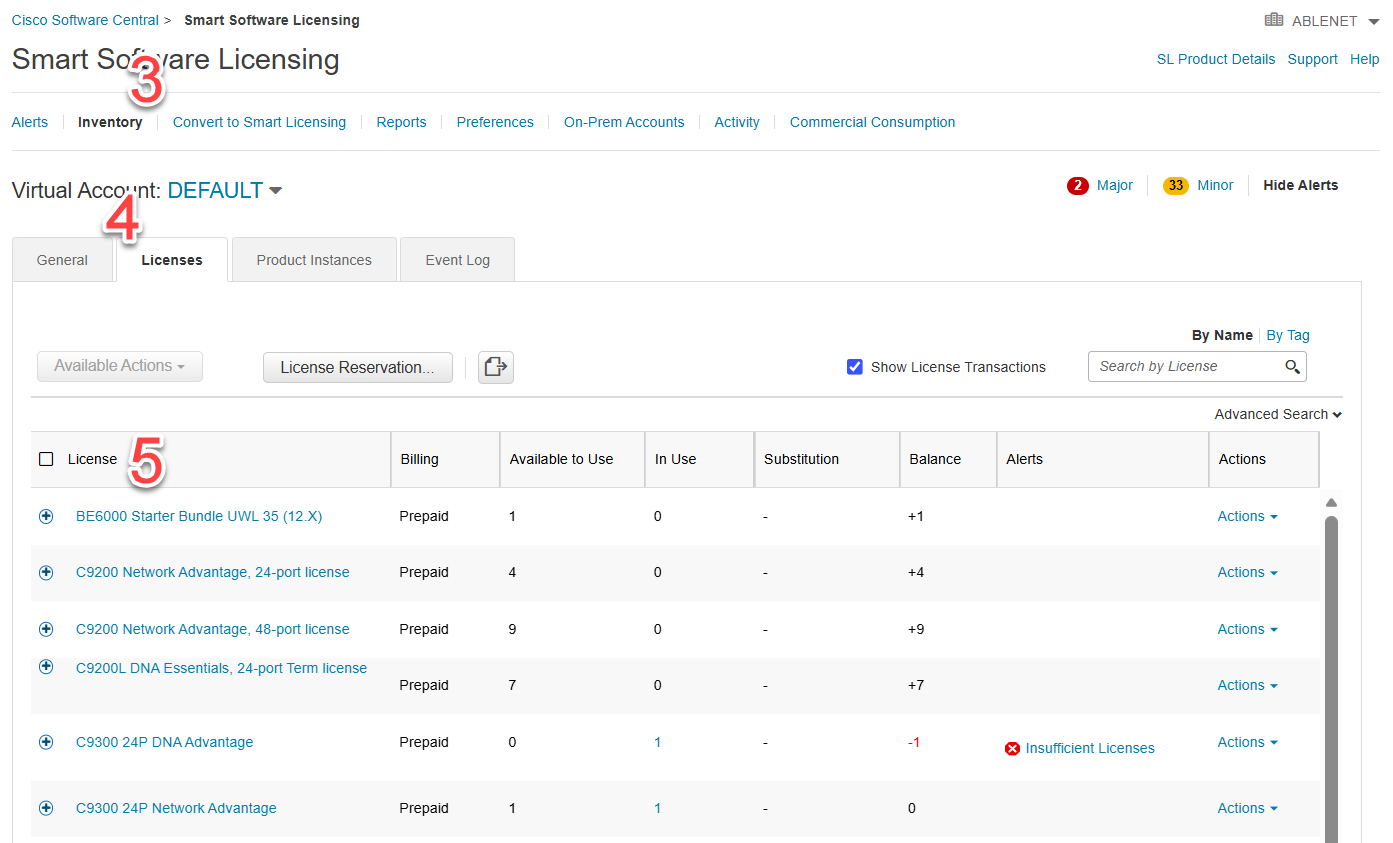Viewport: 1393px width, 843px height.
Task: Open the Available Actions dropdown
Action: pyautogui.click(x=120, y=366)
